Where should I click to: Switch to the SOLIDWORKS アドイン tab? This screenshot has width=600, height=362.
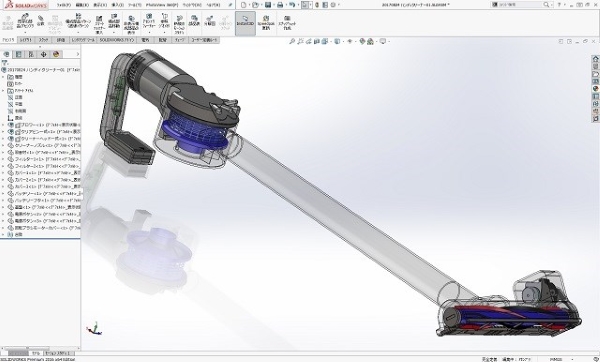tap(117, 40)
